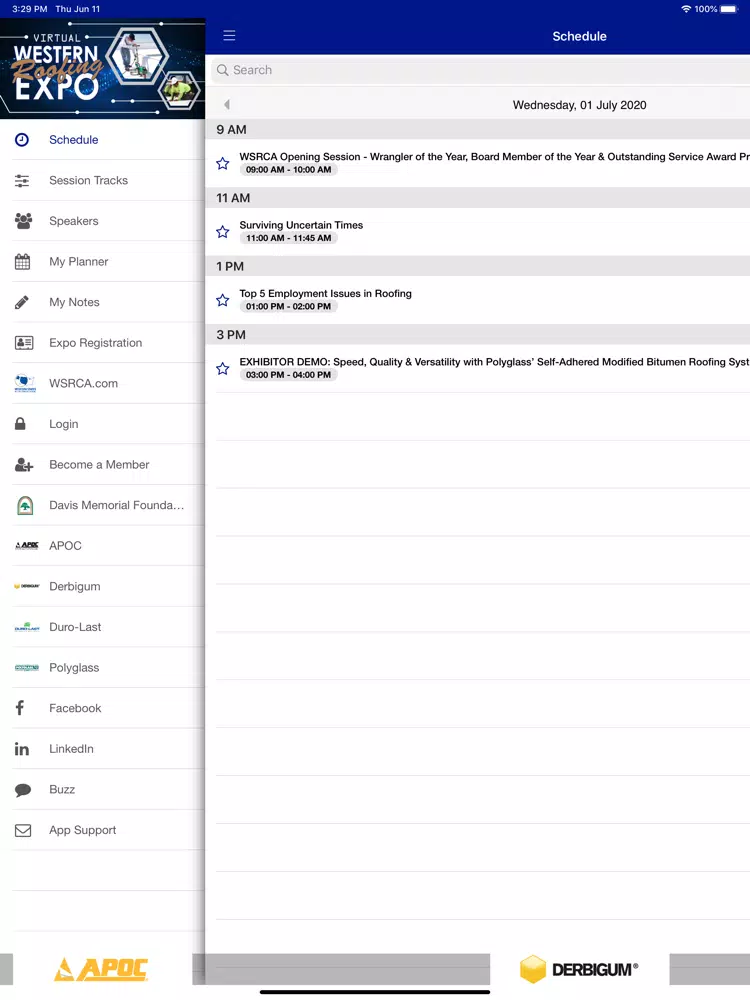Click the Polyglass logo icon
Viewport: 750px width, 1000px height.
point(27,668)
